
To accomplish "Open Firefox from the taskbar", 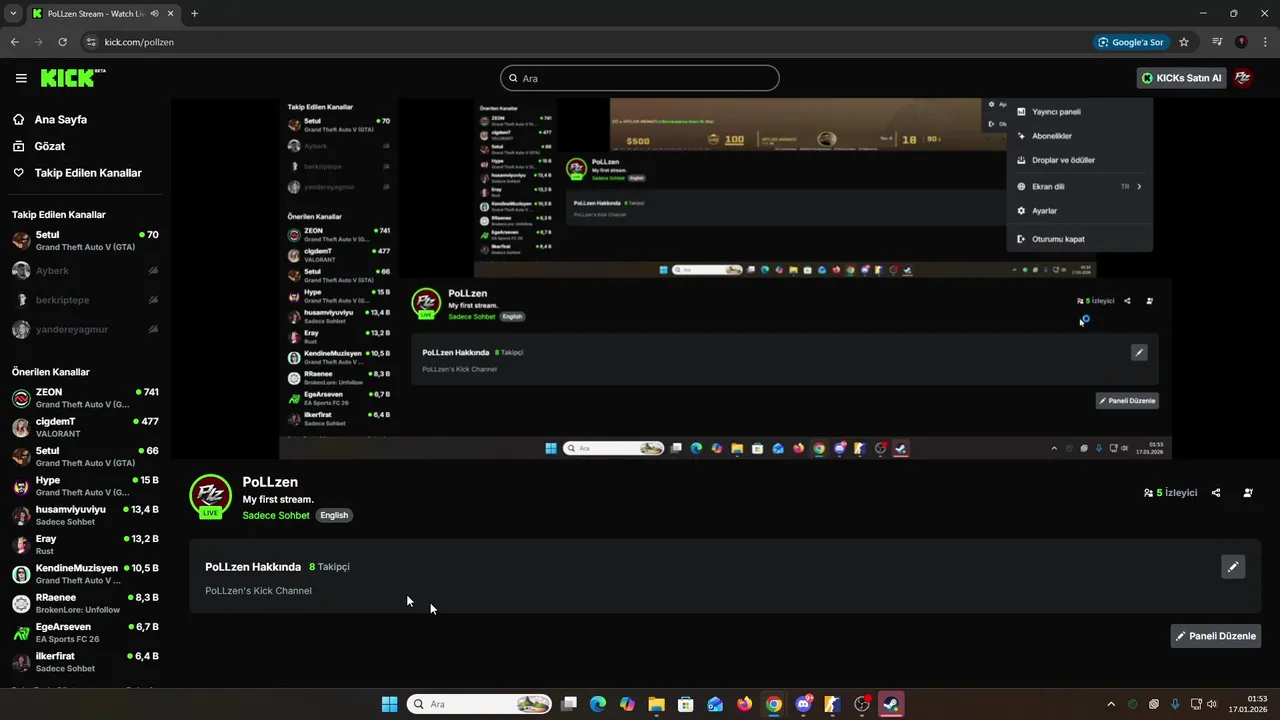I will [x=744, y=704].
